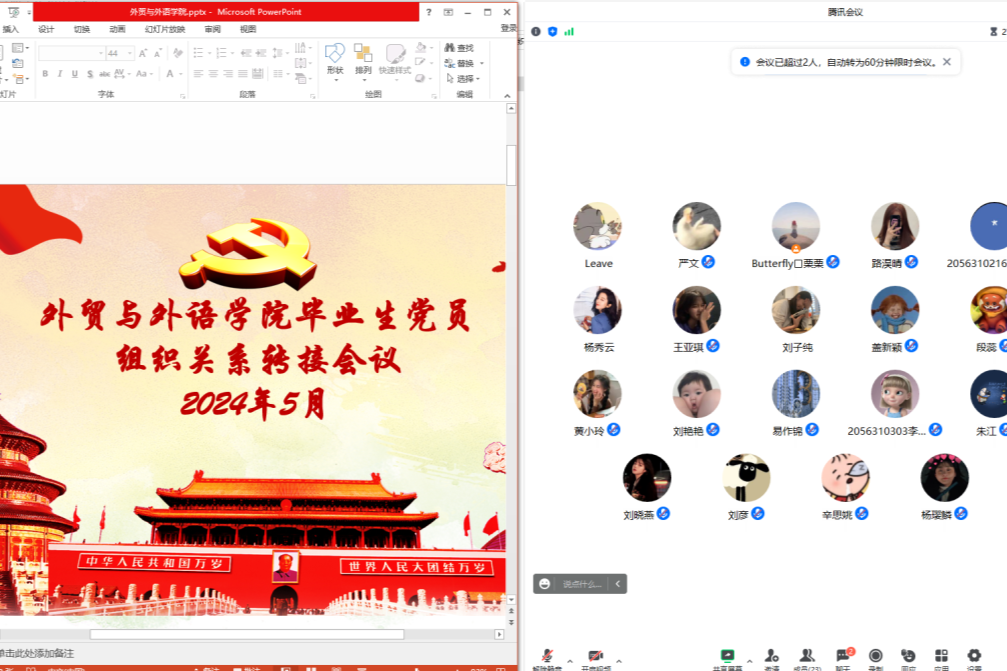
Task: Click the 设置 gear icon in meeting toolbar
Action: click(974, 656)
